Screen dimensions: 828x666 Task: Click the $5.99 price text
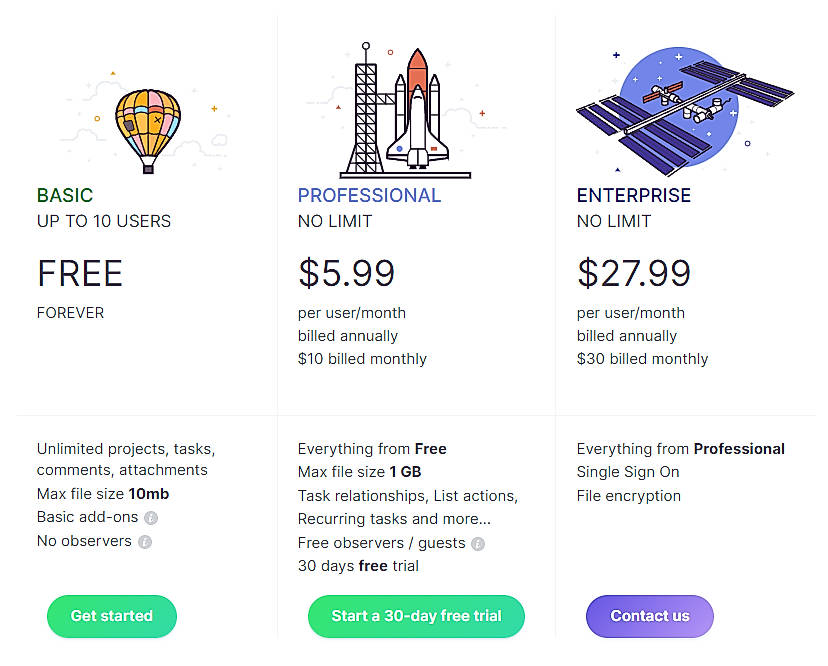click(x=345, y=273)
